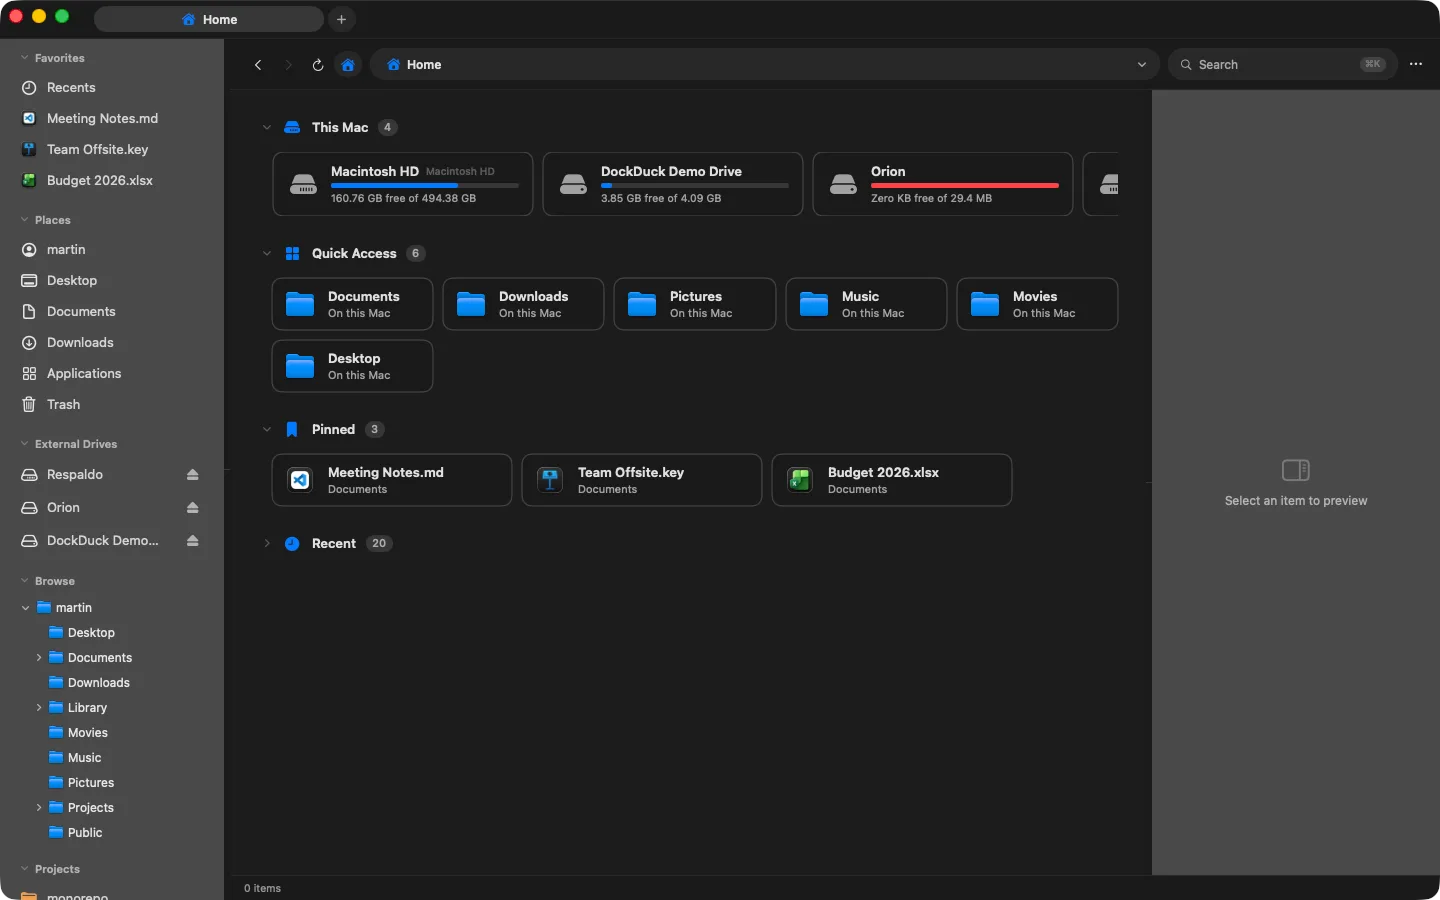Select Macintosh HD drive card

[403, 184]
